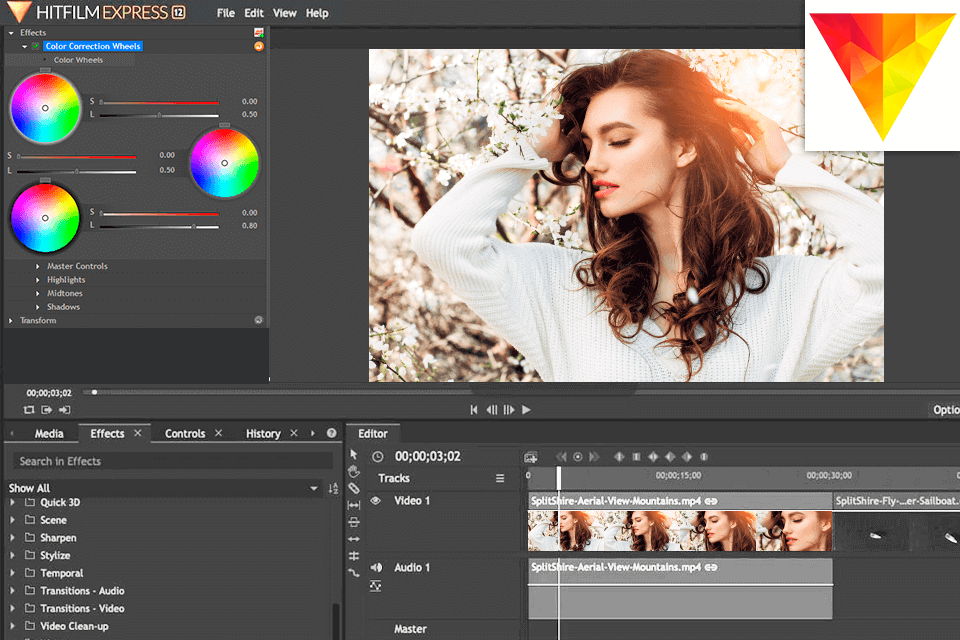960x640 pixels.
Task: Close the History tab
Action: [x=294, y=433]
